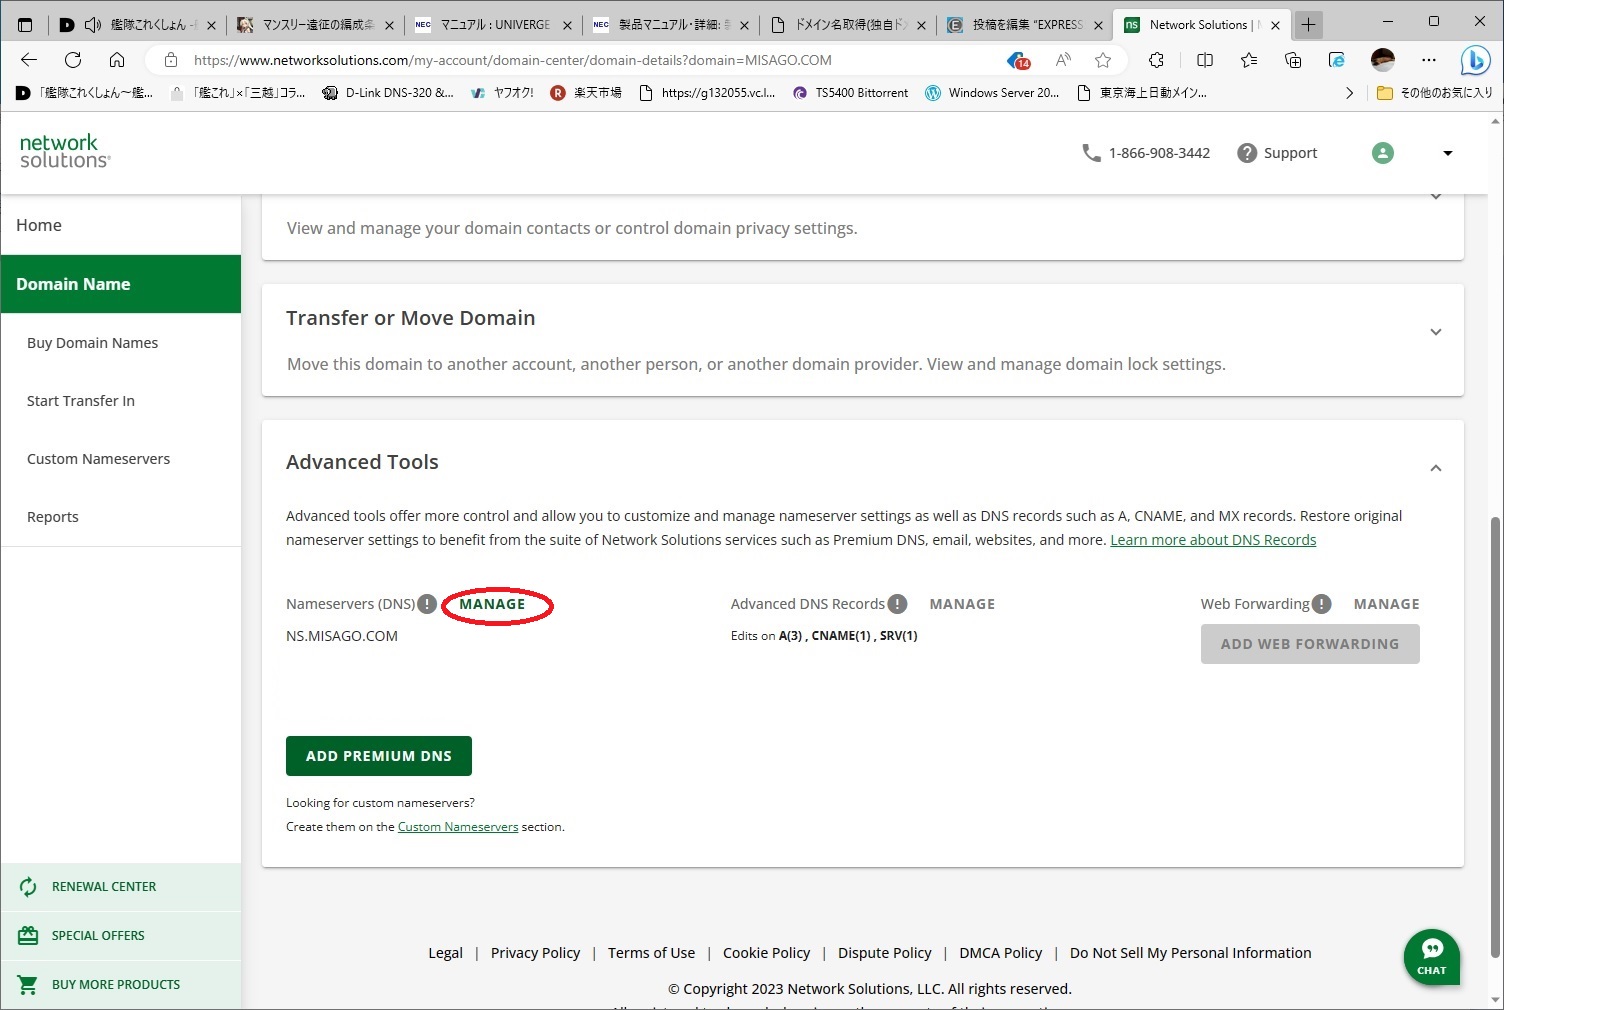Click MANAGE next to Nameservers (DNS)
This screenshot has height=1010, width=1603.
492,604
